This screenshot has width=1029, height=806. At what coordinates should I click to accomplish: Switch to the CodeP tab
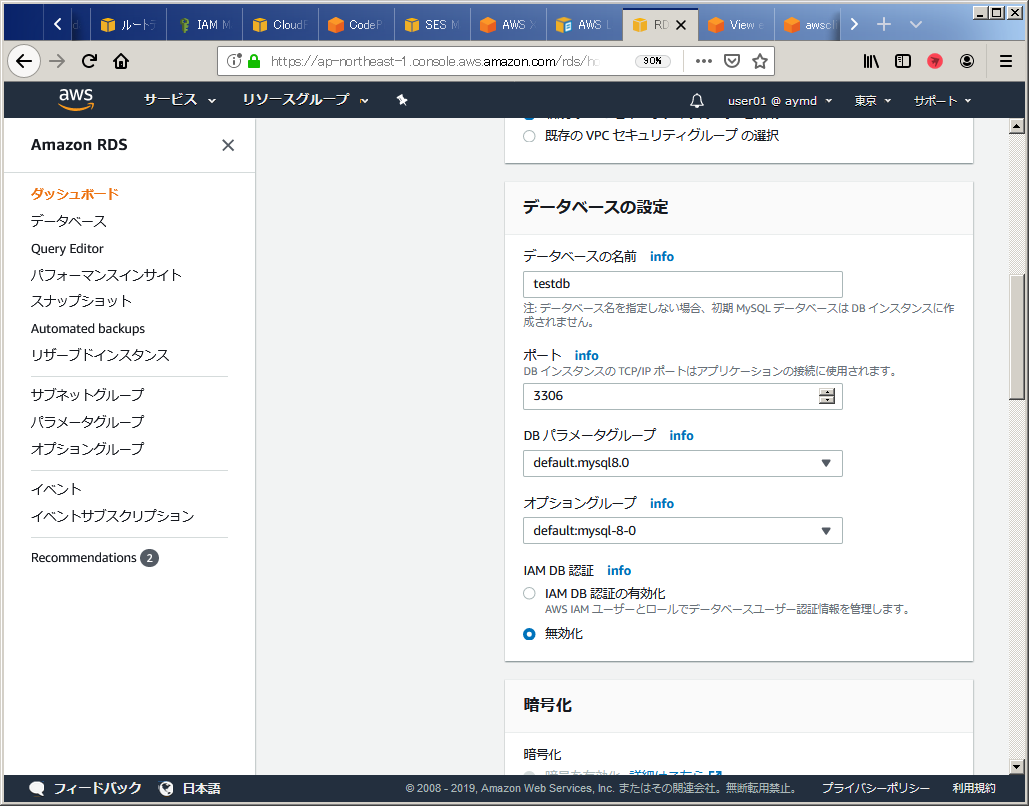click(356, 24)
